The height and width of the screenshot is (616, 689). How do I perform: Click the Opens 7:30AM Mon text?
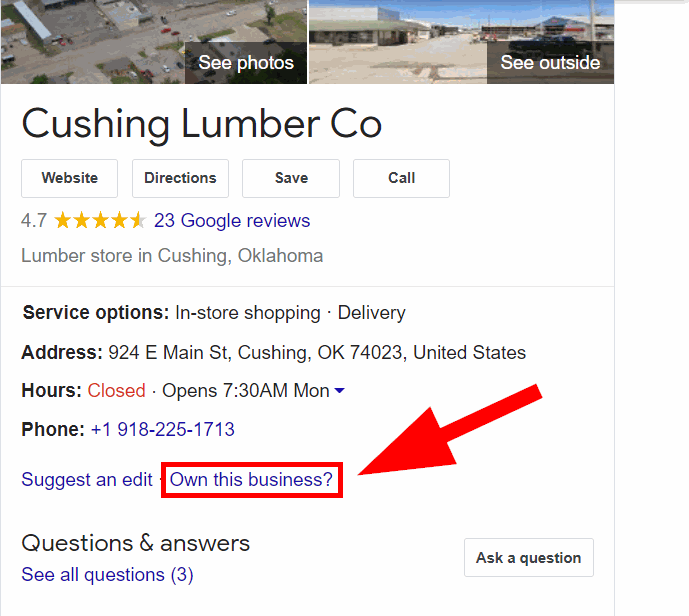246,391
